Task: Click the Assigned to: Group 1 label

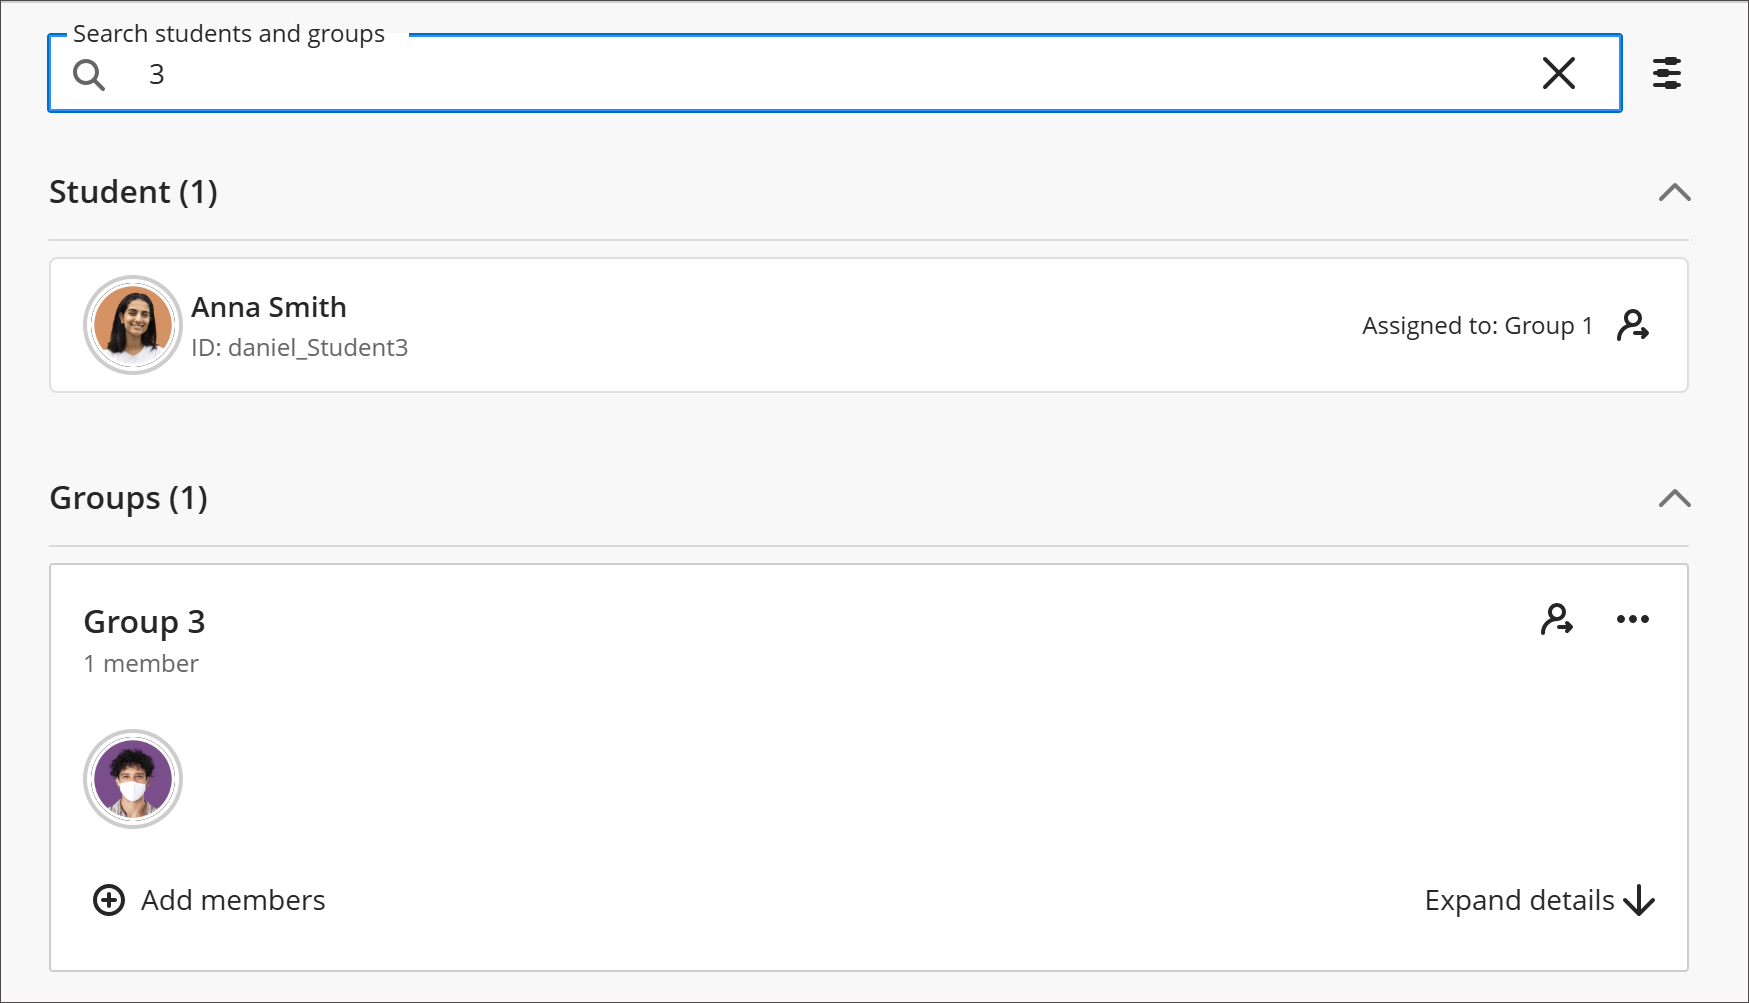Action: click(x=1477, y=326)
